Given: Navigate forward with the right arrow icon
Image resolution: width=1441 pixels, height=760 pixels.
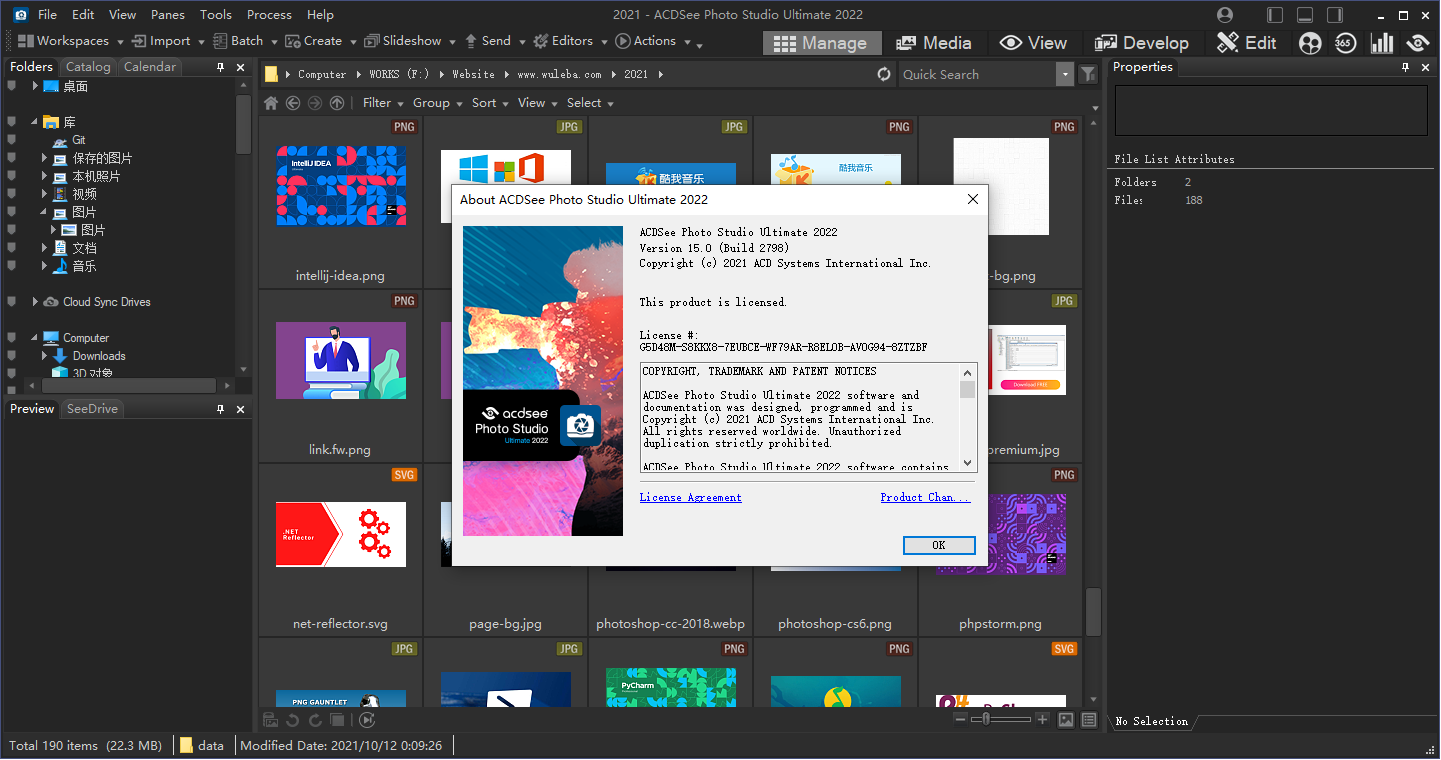Looking at the screenshot, I should [x=315, y=103].
